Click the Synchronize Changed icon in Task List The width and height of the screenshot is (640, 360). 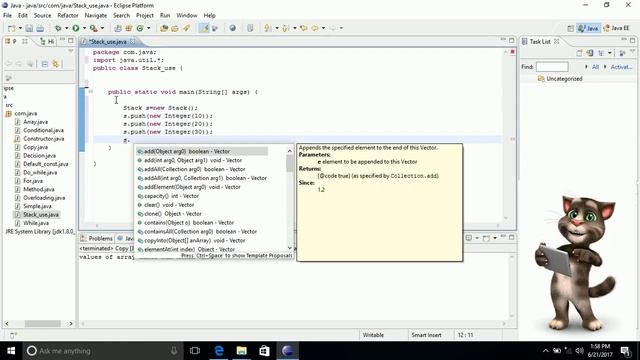pos(590,53)
